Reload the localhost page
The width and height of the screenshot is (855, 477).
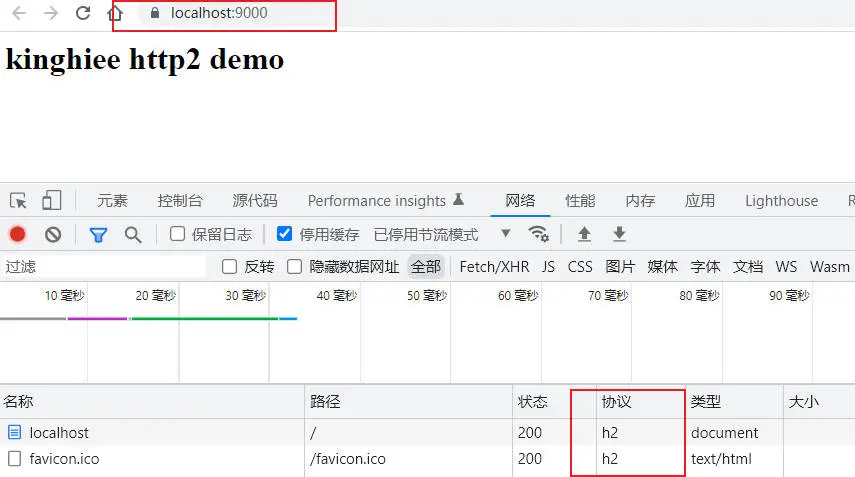pos(83,13)
